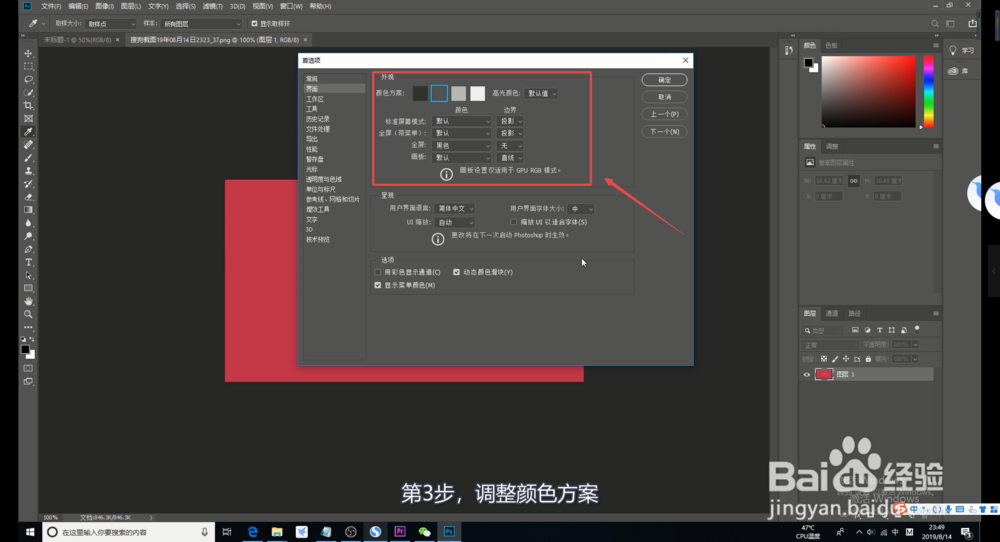Select the Spot Healing Brush tool
The image size is (1000, 542).
28,145
